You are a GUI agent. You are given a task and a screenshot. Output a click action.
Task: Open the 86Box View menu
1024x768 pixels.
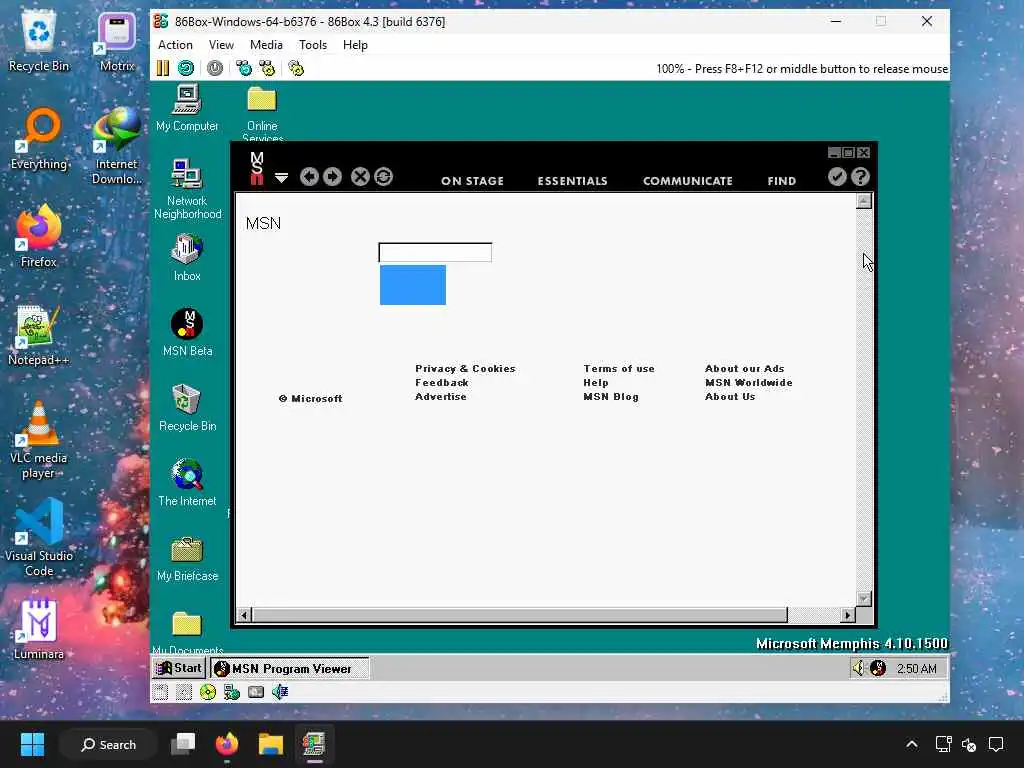pyautogui.click(x=221, y=44)
